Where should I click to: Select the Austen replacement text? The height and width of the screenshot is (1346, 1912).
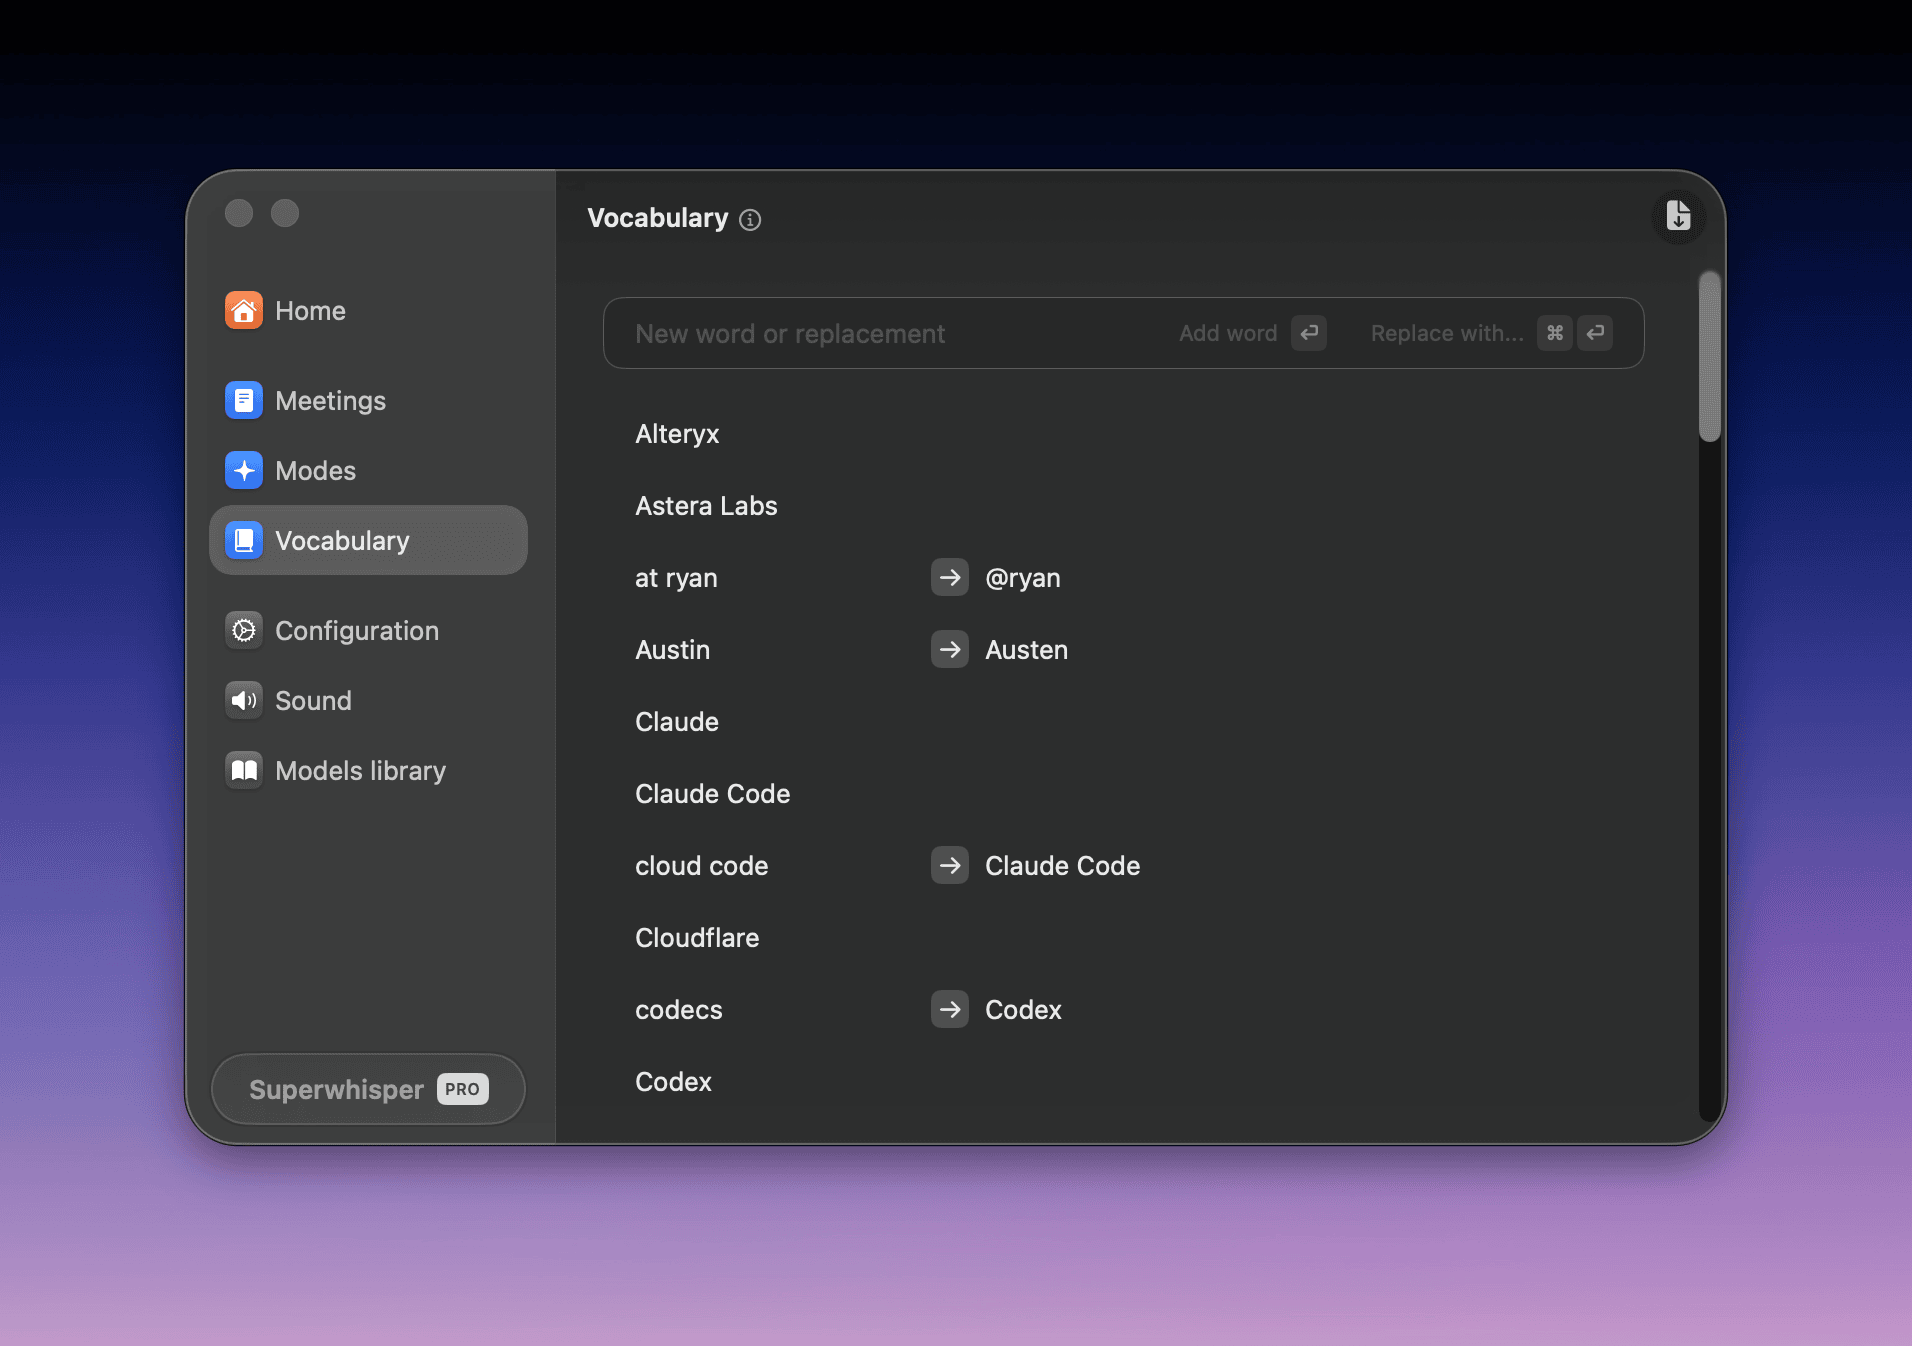(1026, 650)
